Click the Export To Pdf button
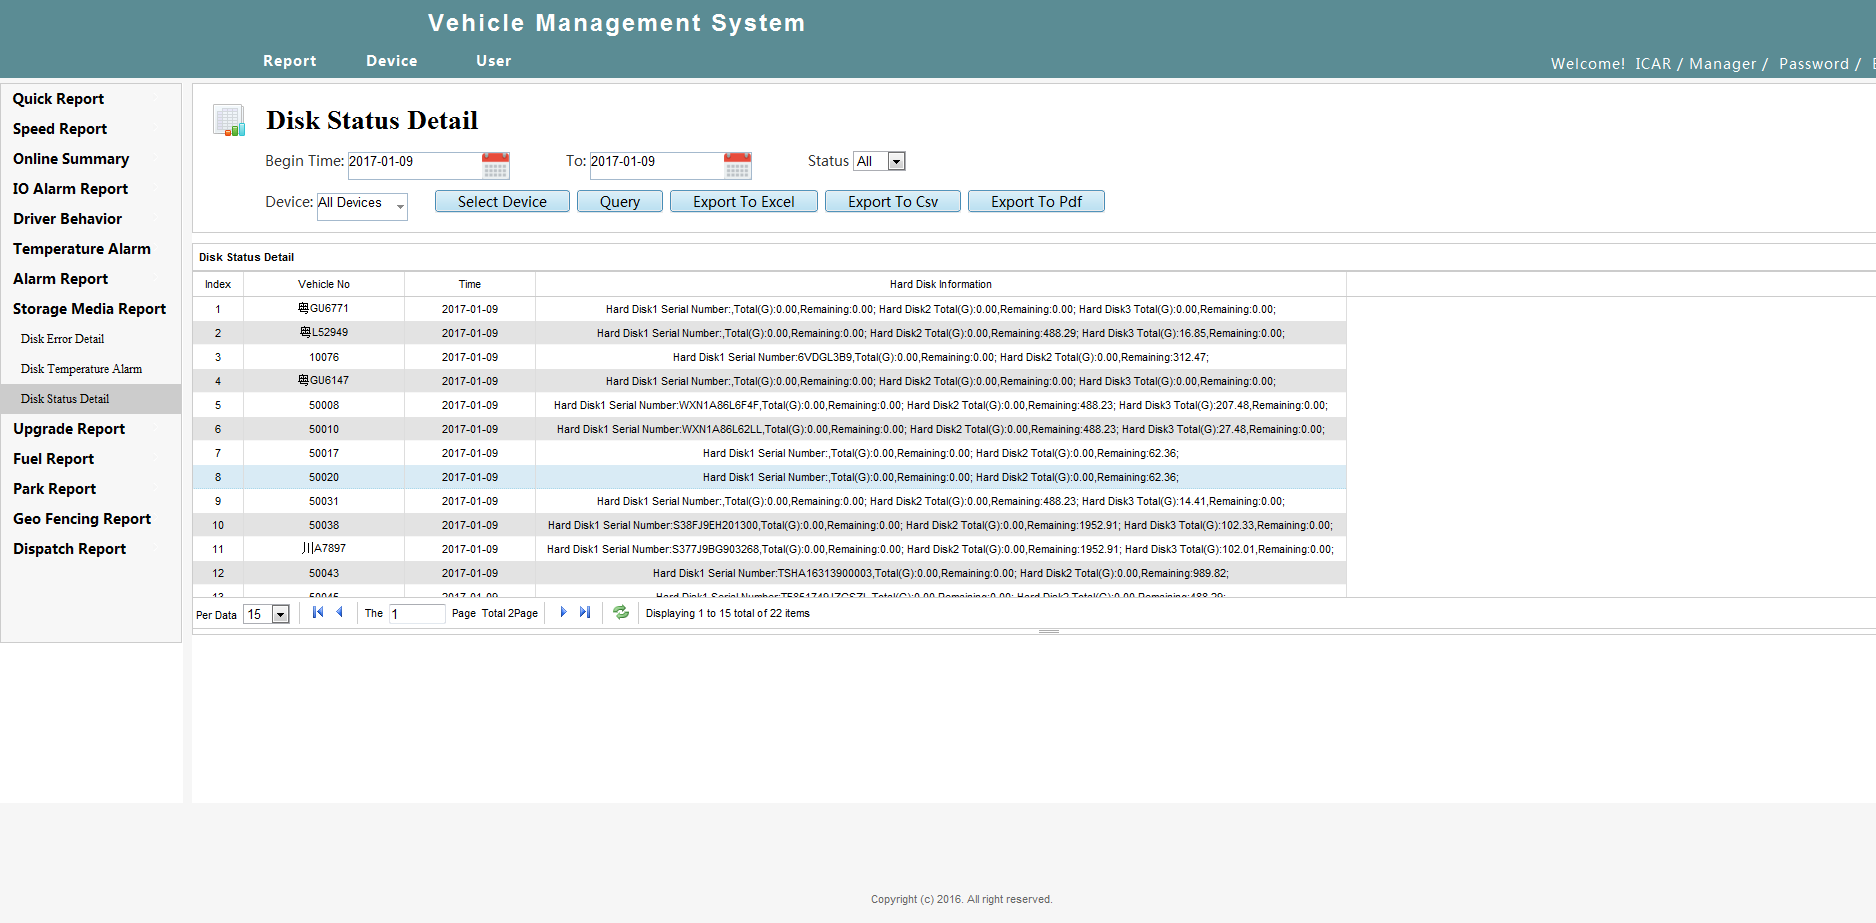The image size is (1876, 923). pyautogui.click(x=1035, y=202)
